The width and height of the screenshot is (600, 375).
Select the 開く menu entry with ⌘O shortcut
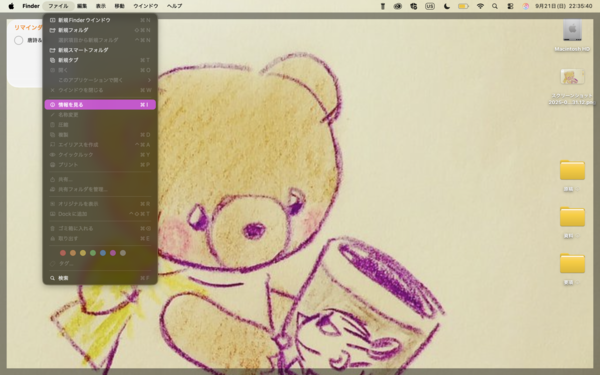100,70
